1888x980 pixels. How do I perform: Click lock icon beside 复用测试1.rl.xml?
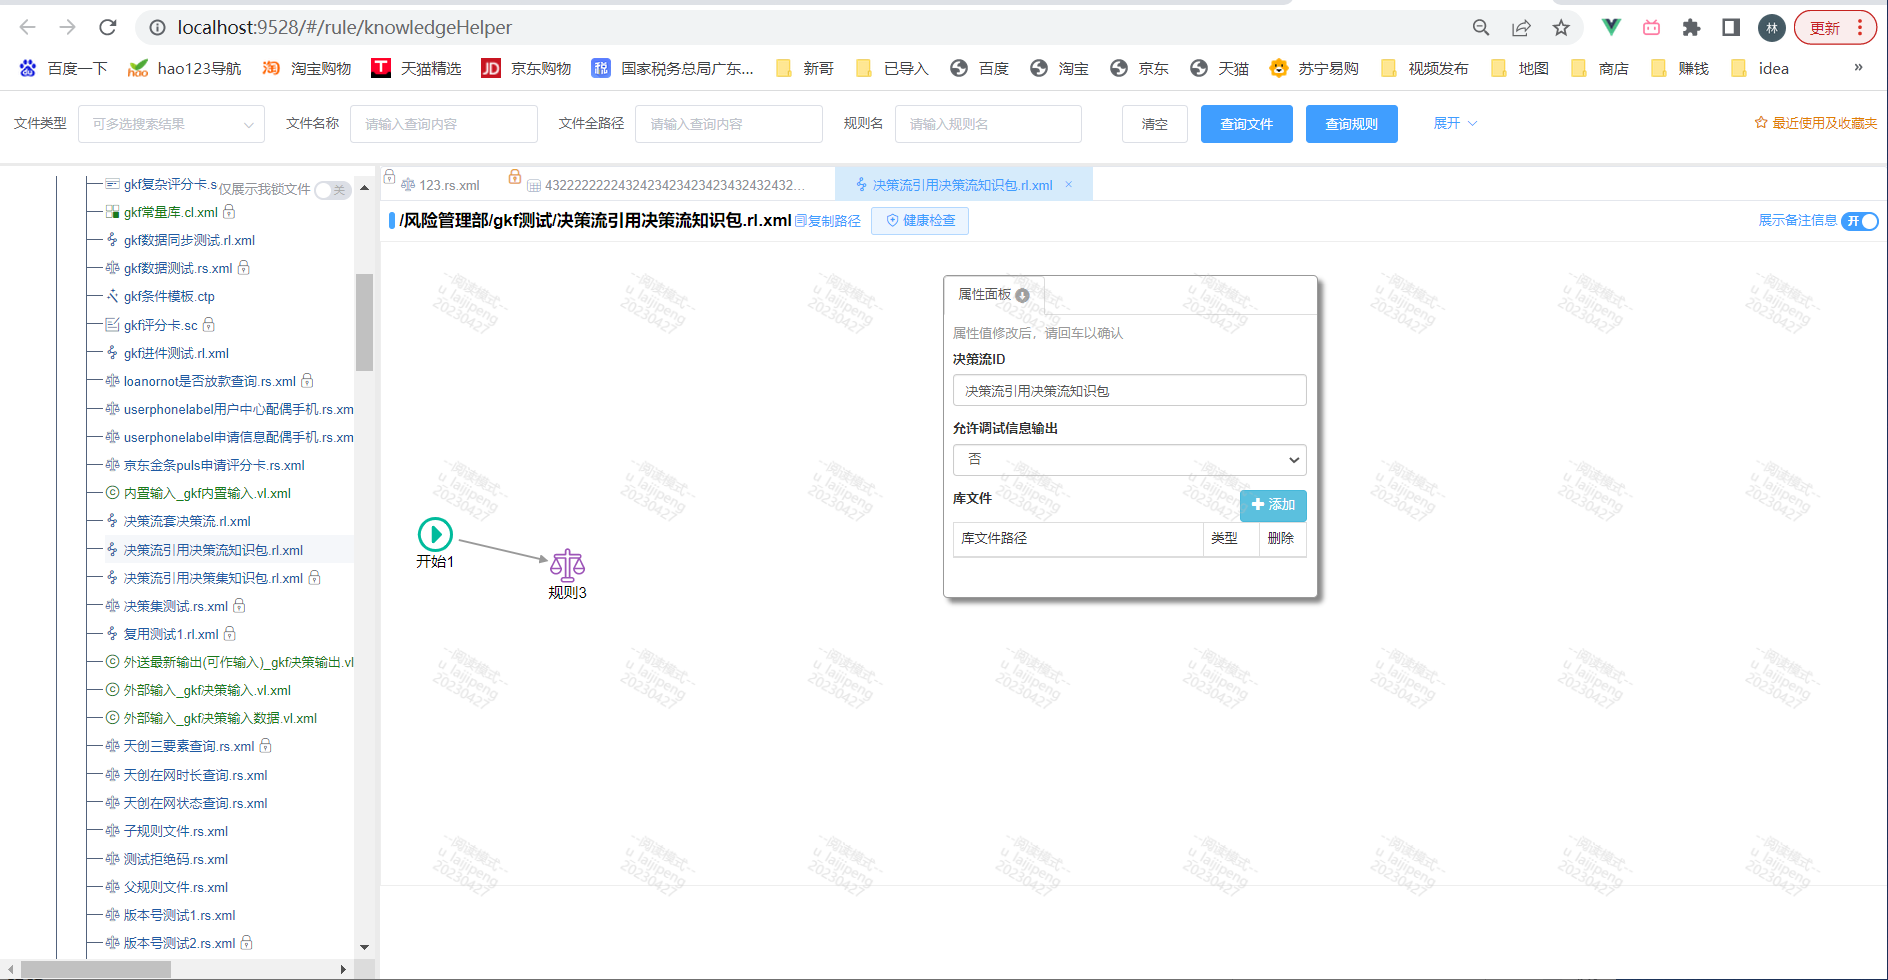230,634
